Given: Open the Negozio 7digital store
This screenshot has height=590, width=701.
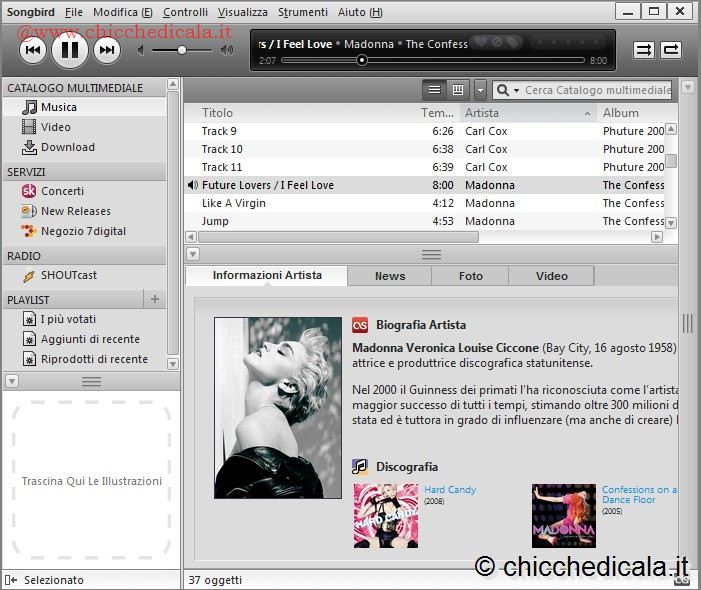Looking at the screenshot, I should (83, 231).
